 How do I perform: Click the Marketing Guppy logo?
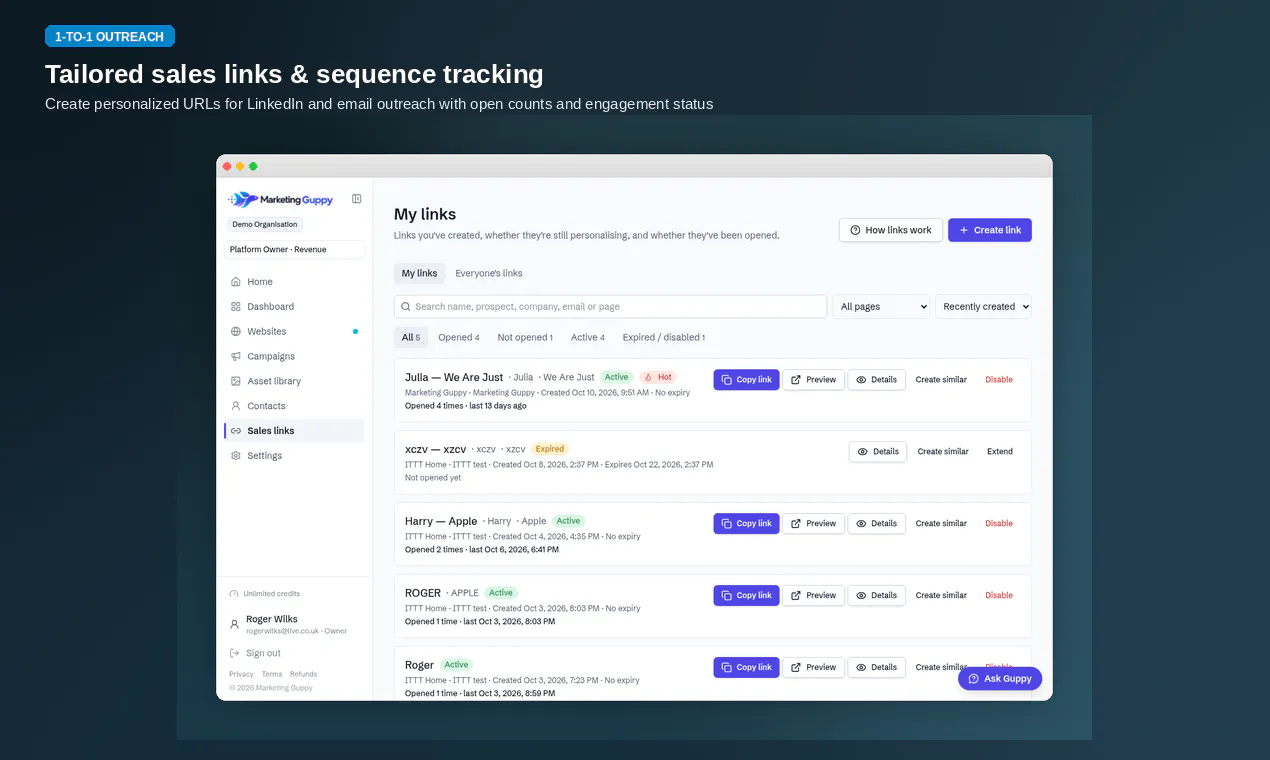(281, 199)
